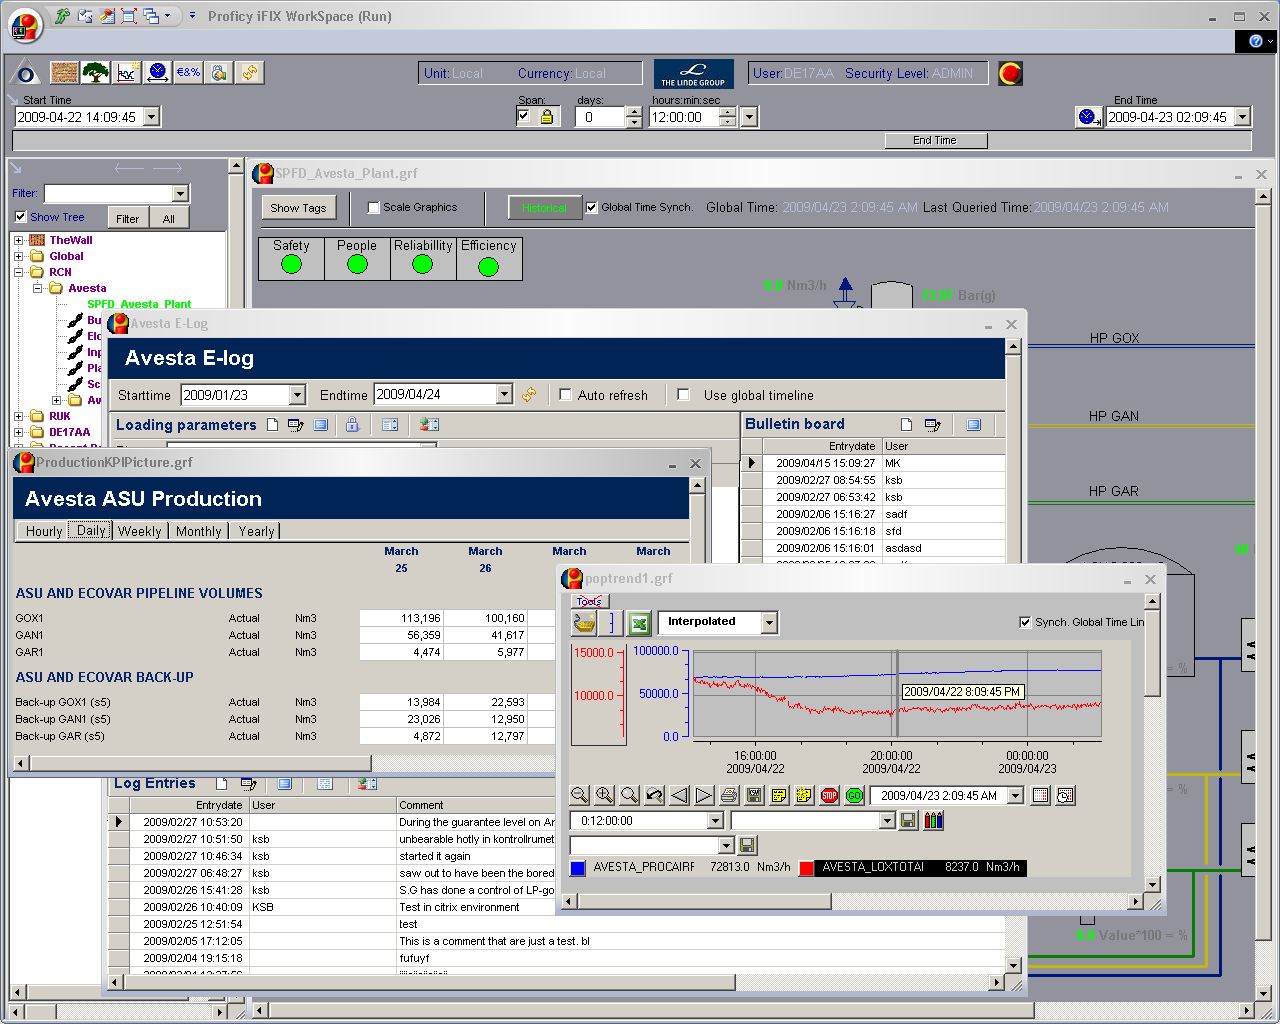Viewport: 1280px width, 1024px height.
Task: Open the E-log Starttime date dropdown
Action: click(x=297, y=395)
